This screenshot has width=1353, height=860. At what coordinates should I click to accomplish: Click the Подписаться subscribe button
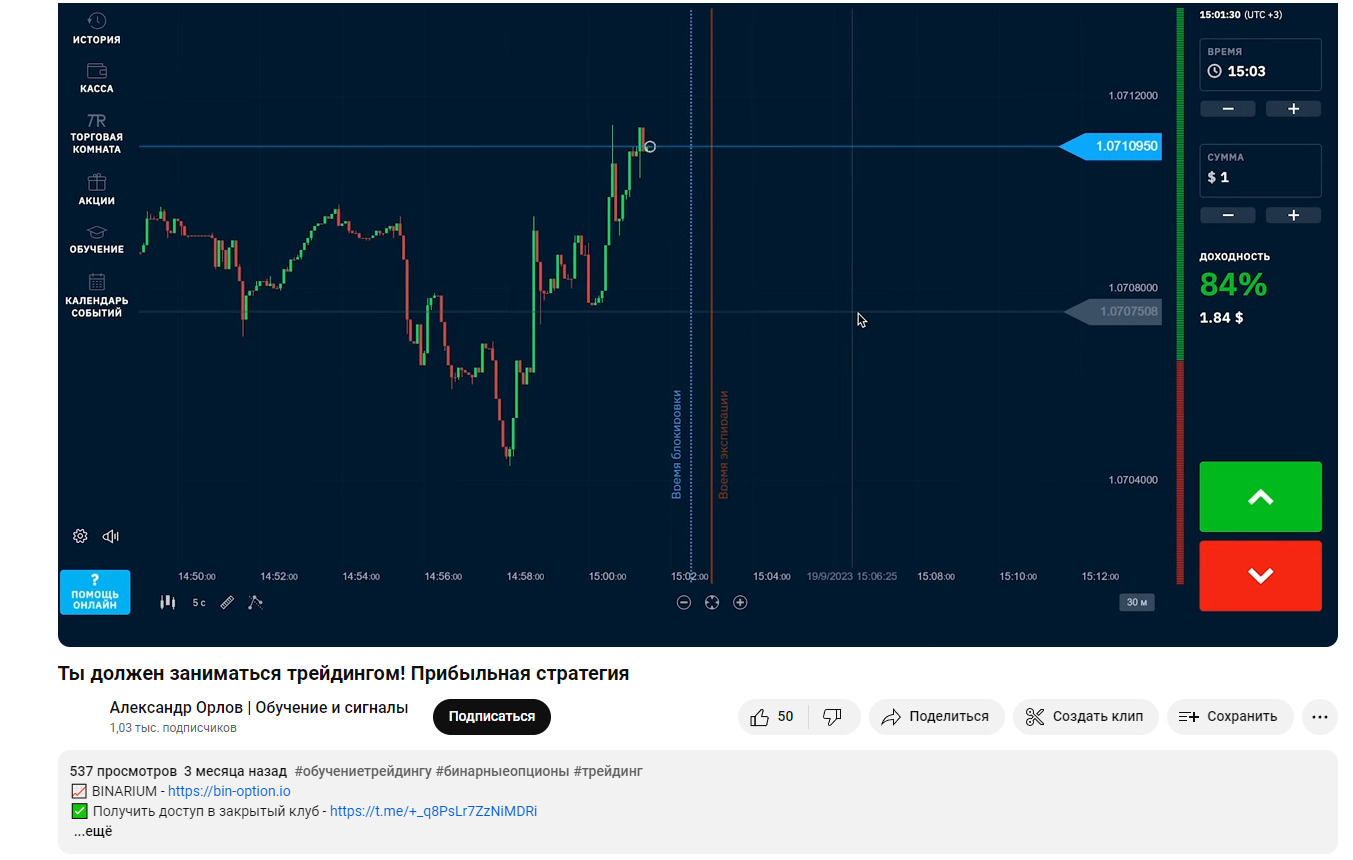[492, 717]
